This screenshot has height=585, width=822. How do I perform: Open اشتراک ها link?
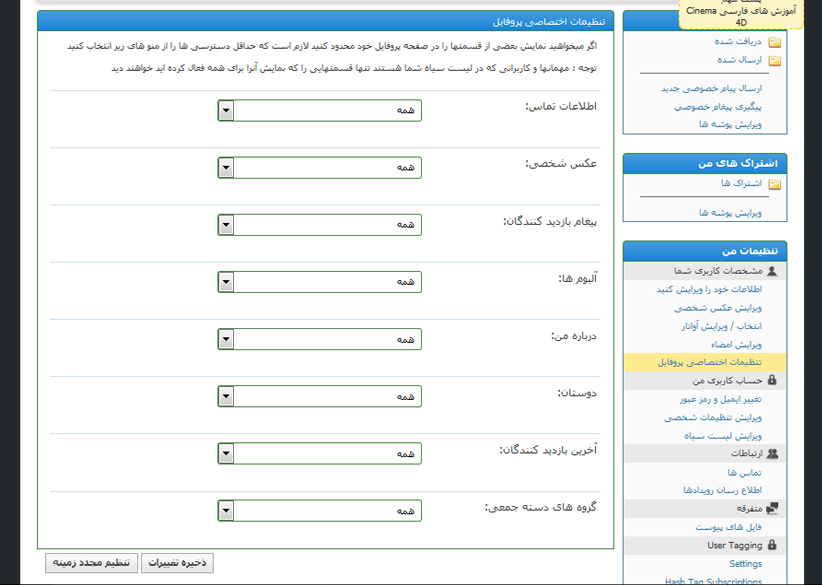pos(741,183)
